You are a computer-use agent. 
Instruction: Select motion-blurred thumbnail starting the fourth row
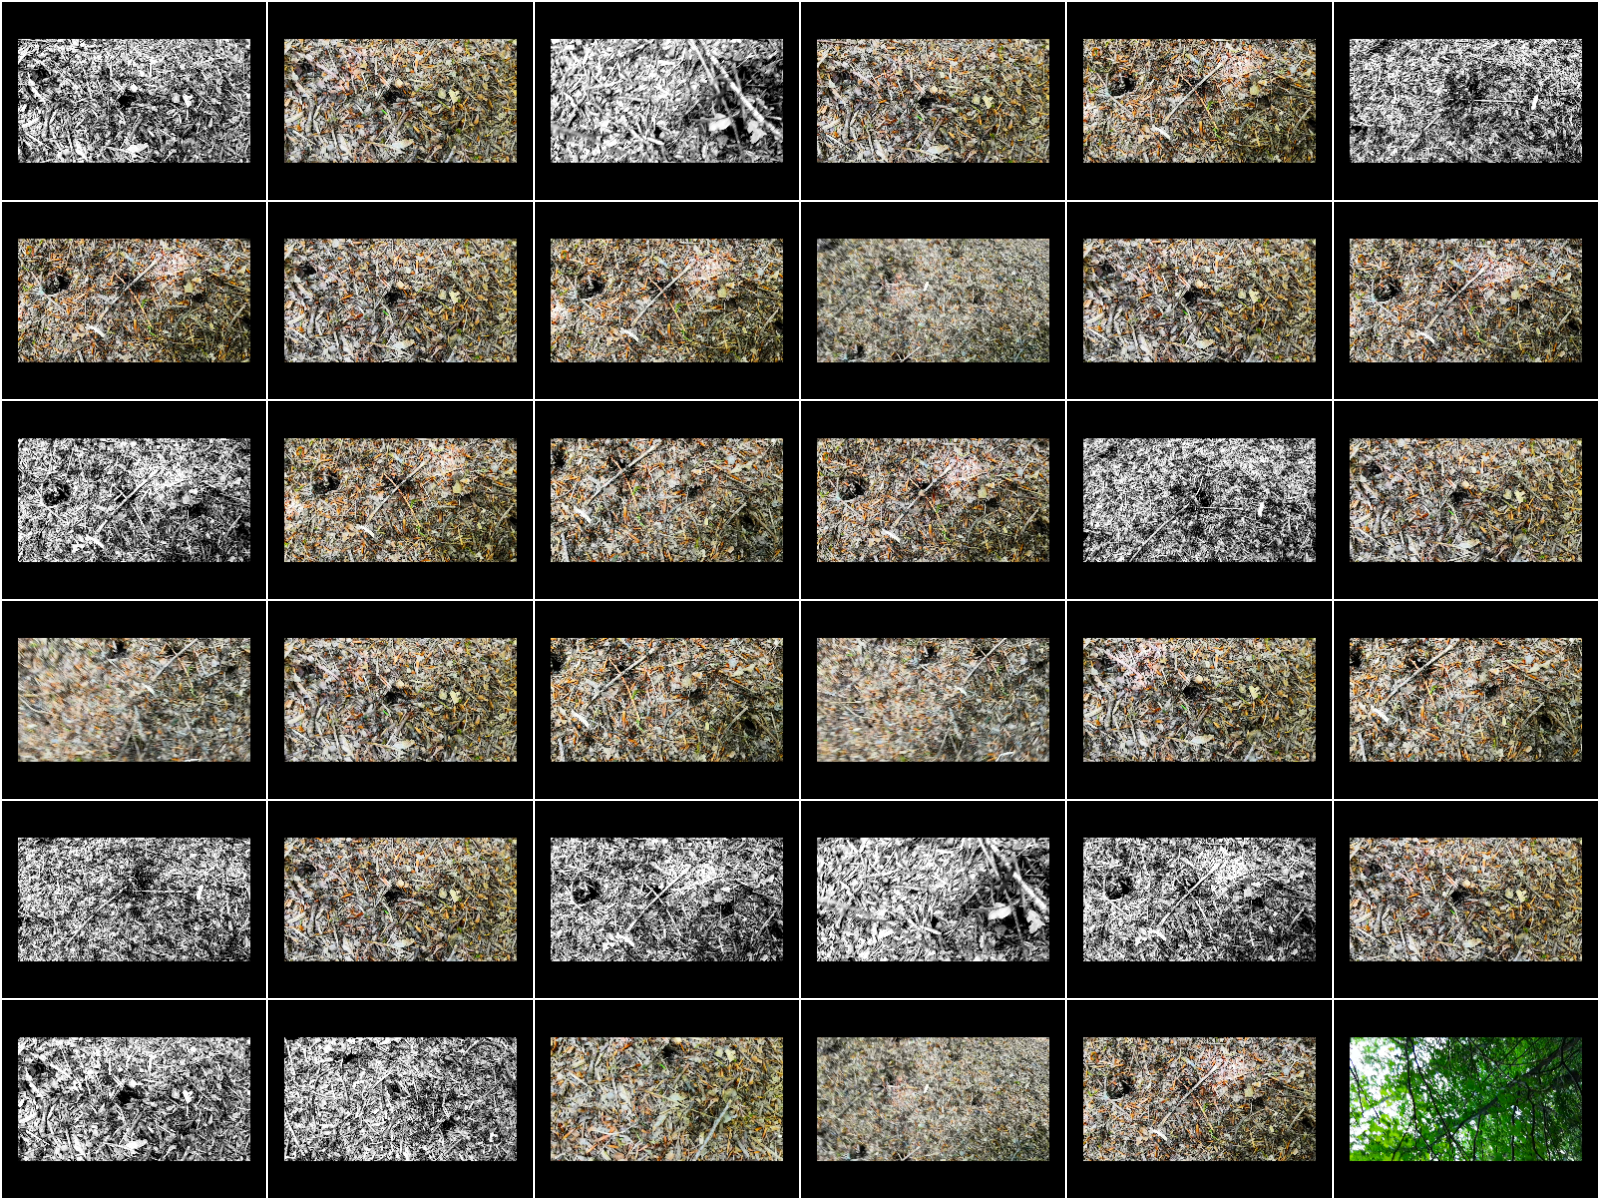pos(134,700)
